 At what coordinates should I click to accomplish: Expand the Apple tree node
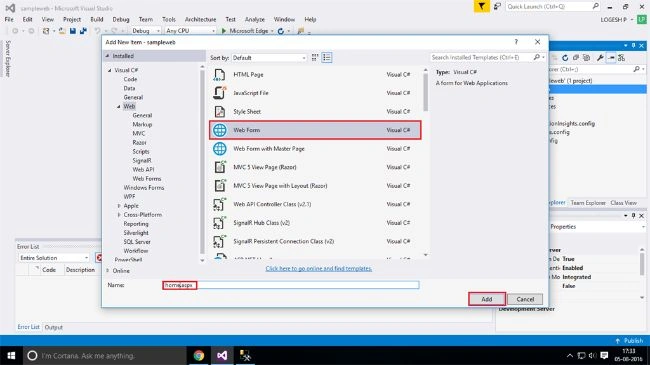119,206
